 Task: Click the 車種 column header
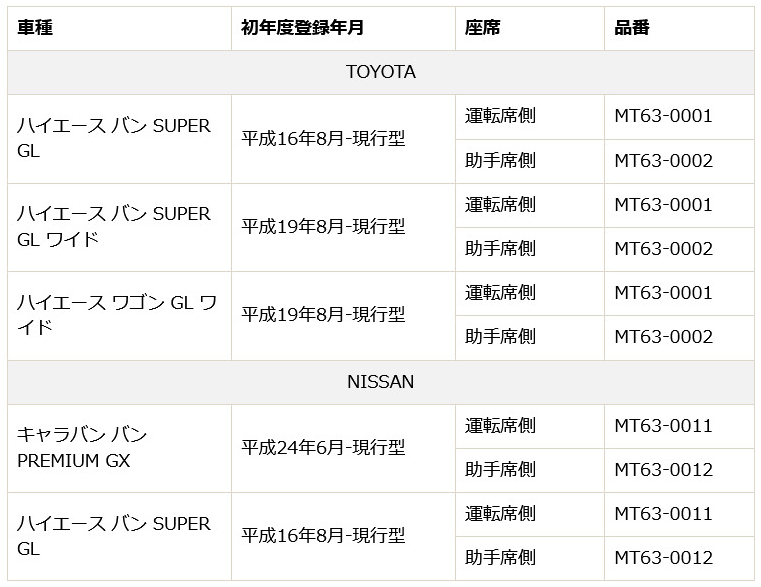point(36,28)
